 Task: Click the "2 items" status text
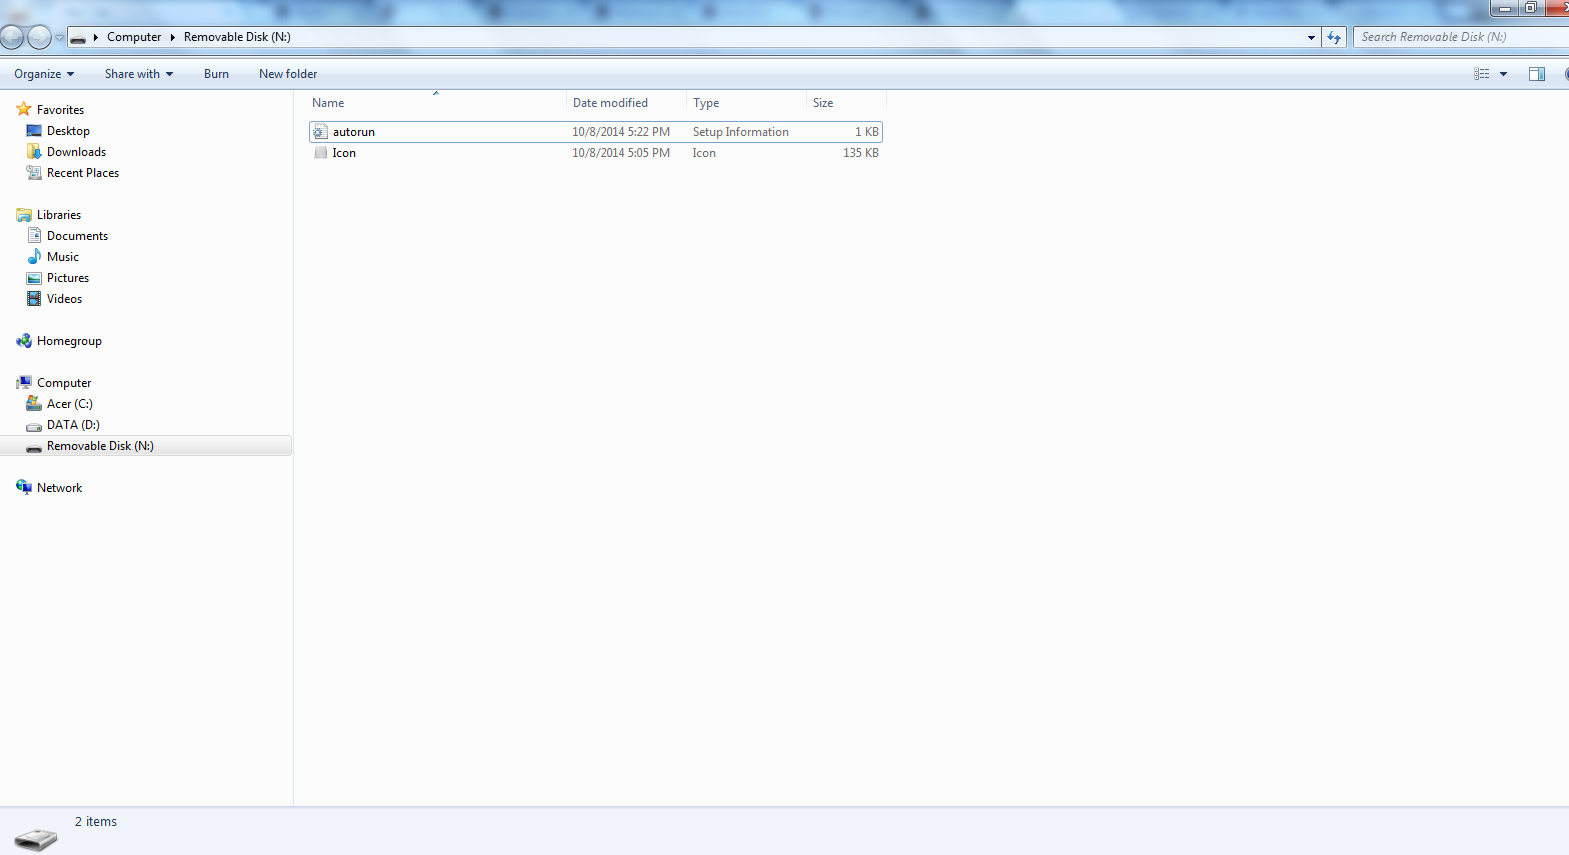pos(96,822)
